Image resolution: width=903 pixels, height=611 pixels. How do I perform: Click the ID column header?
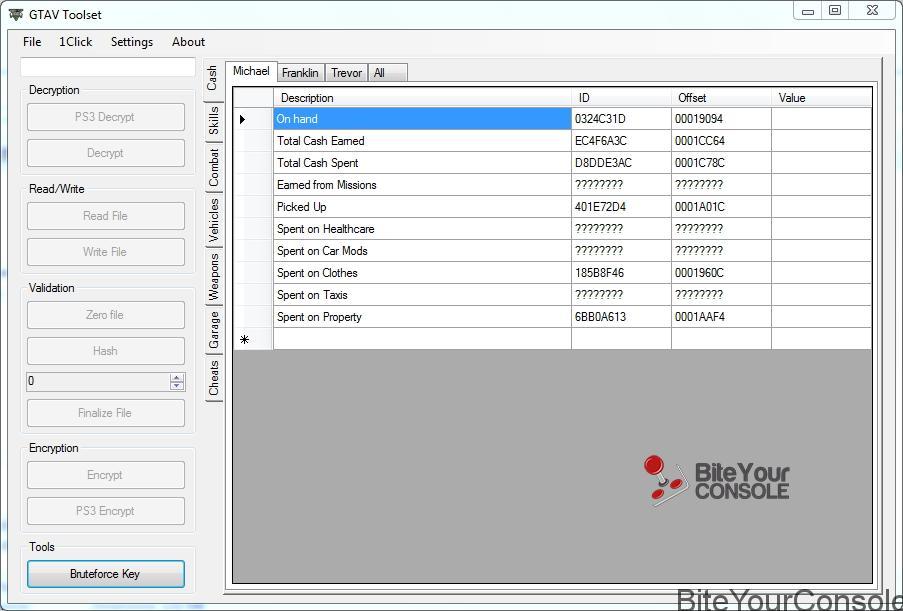point(621,98)
